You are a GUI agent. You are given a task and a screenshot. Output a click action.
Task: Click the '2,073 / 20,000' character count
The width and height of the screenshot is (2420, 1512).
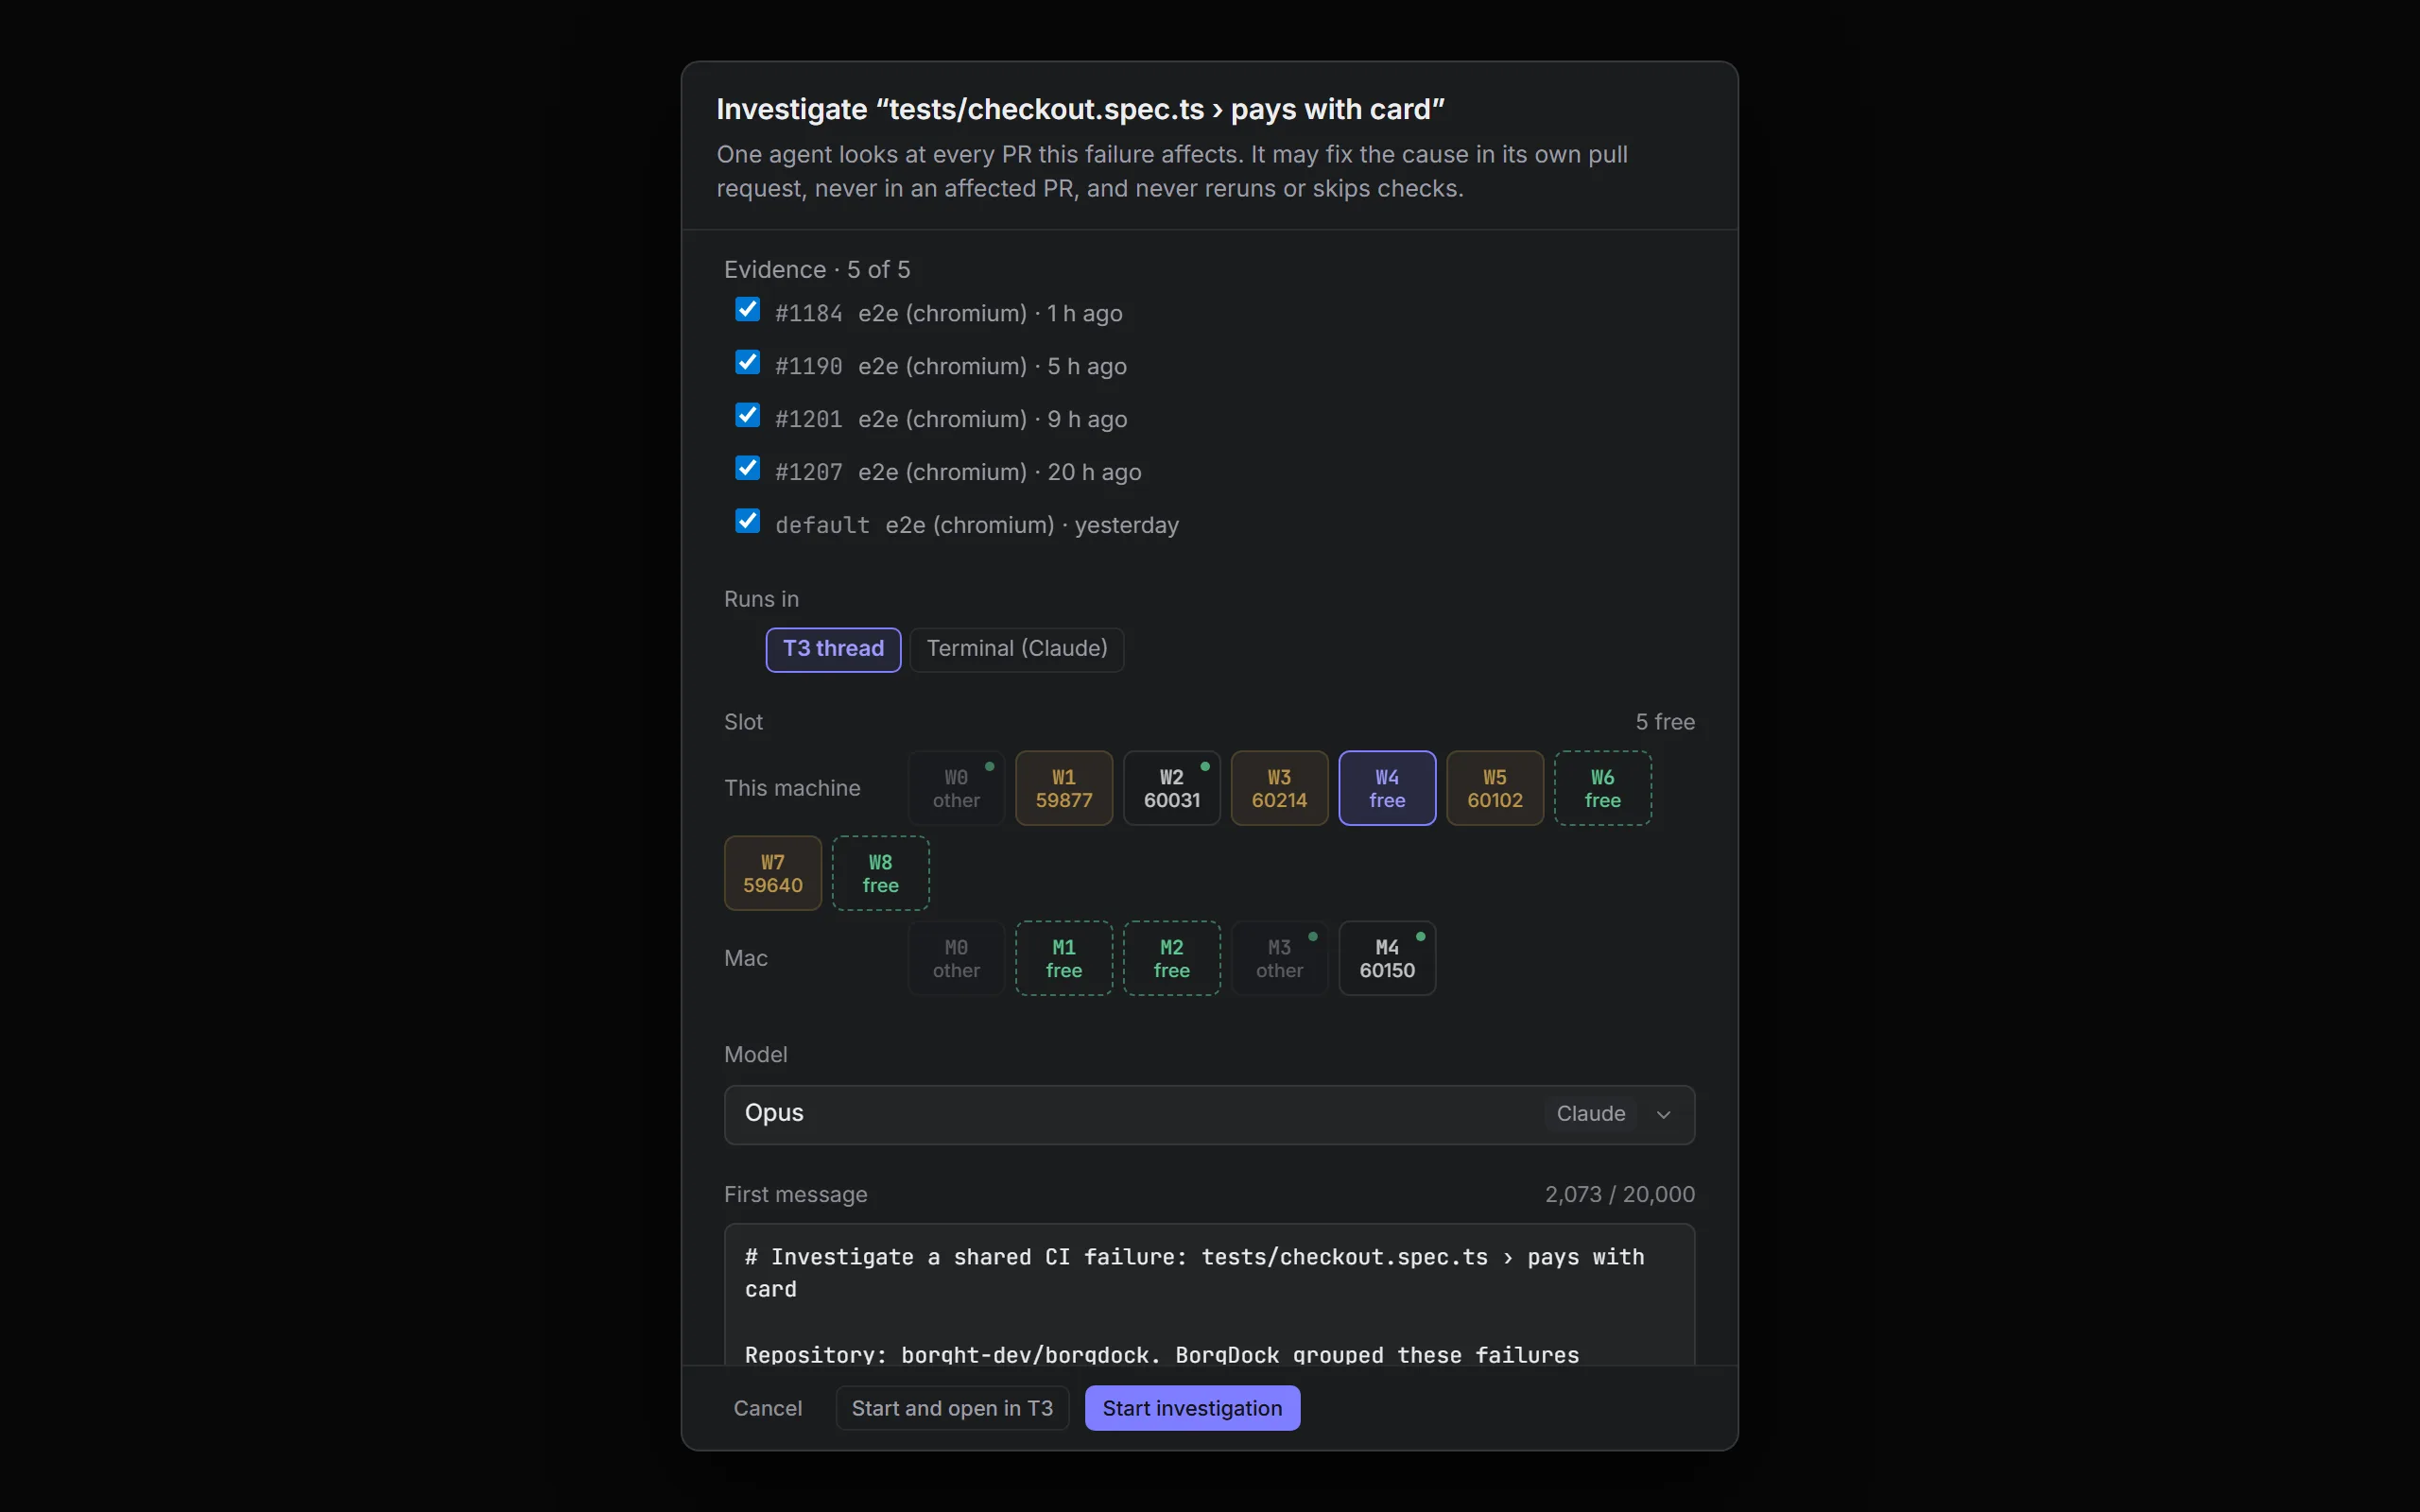pyautogui.click(x=1619, y=1195)
